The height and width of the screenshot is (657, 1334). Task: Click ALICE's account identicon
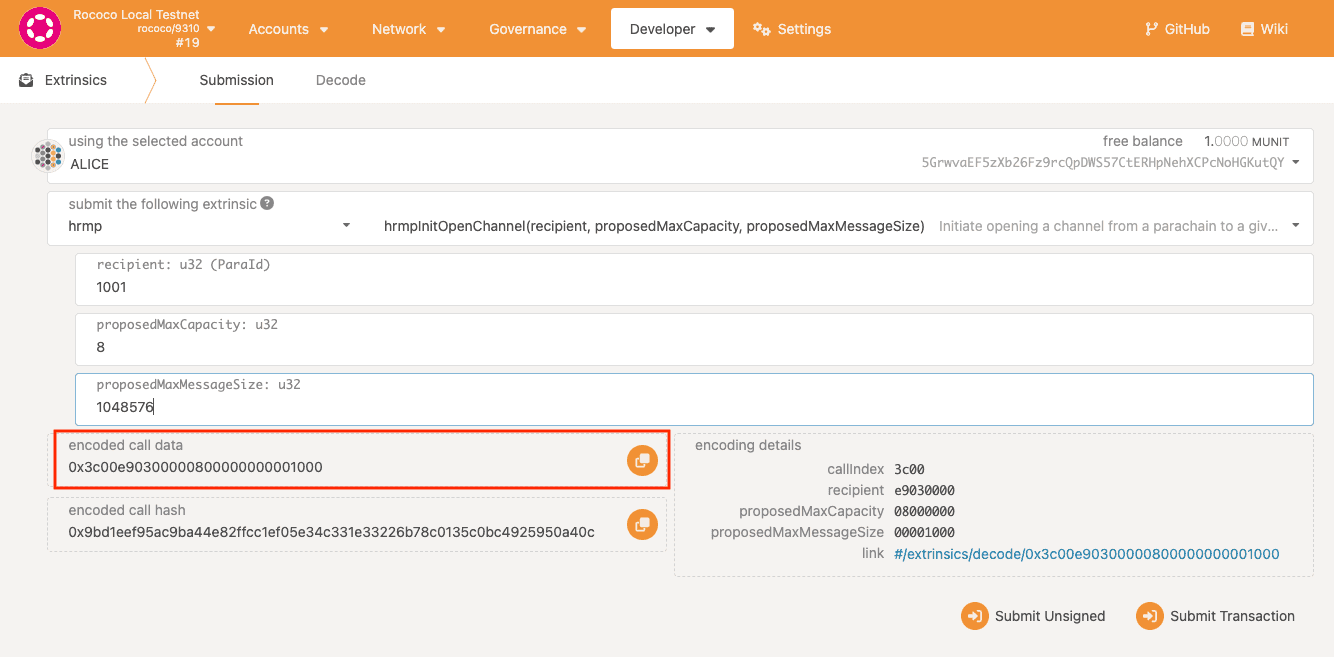[48, 155]
